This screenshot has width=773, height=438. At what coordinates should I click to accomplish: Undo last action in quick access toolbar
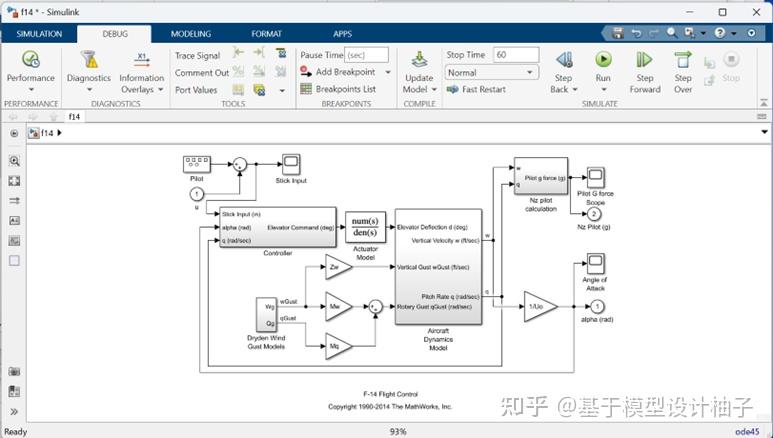pos(636,33)
